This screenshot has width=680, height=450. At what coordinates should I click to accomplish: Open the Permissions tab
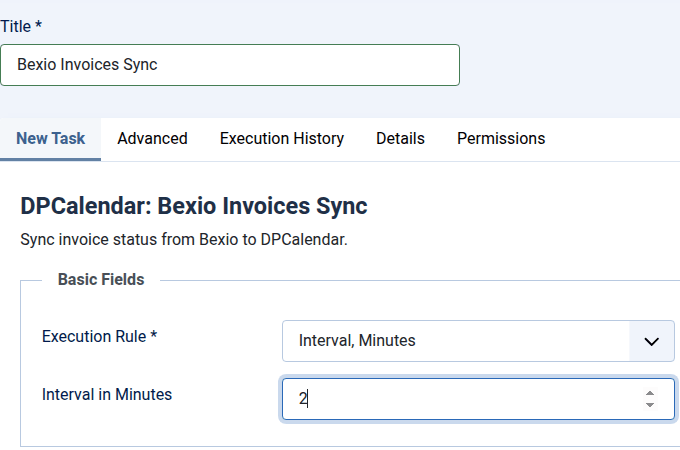tap(501, 139)
